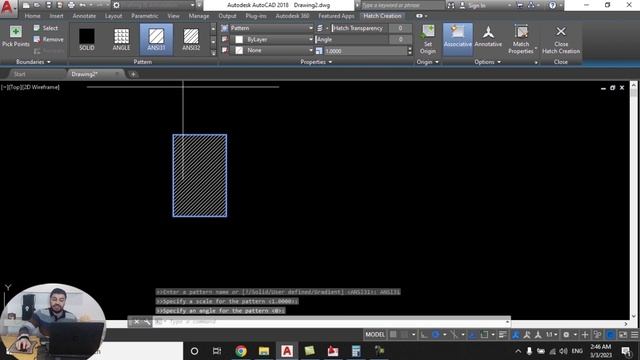Select the Hatch Creation ribbon tab

pyautogui.click(x=382, y=16)
